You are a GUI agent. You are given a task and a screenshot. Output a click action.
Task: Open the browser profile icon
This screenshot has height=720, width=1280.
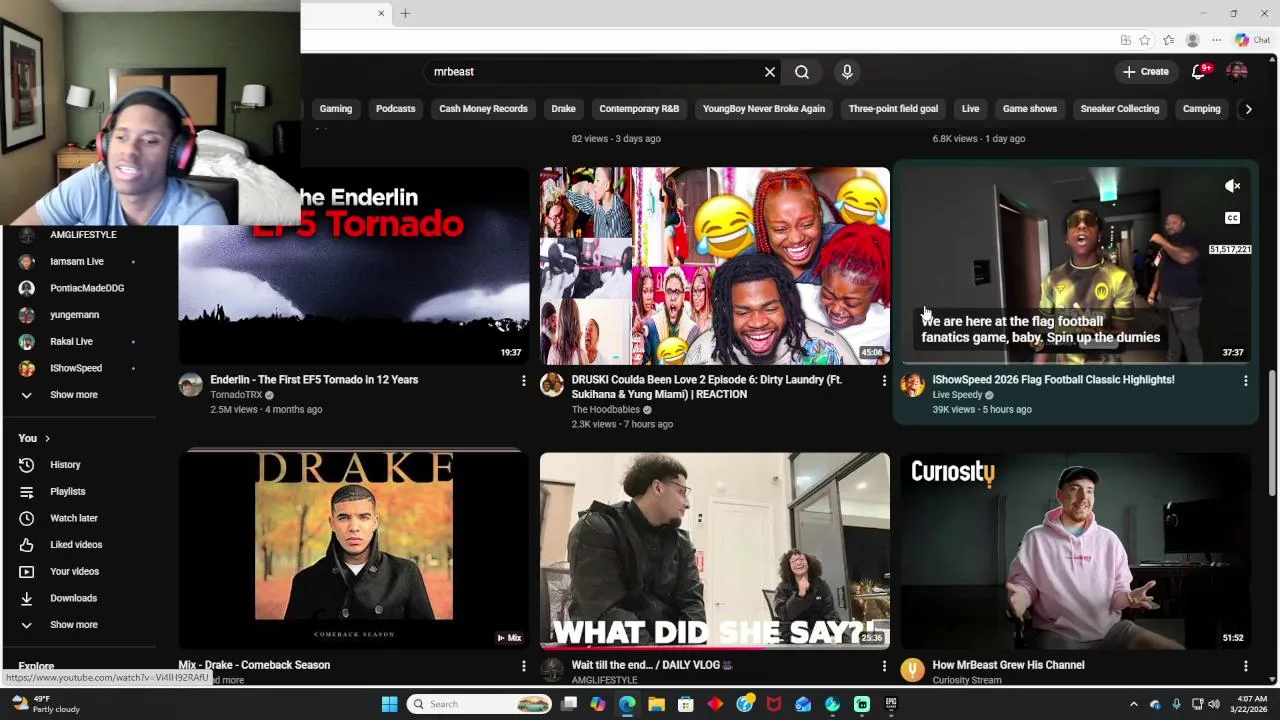click(x=1192, y=40)
